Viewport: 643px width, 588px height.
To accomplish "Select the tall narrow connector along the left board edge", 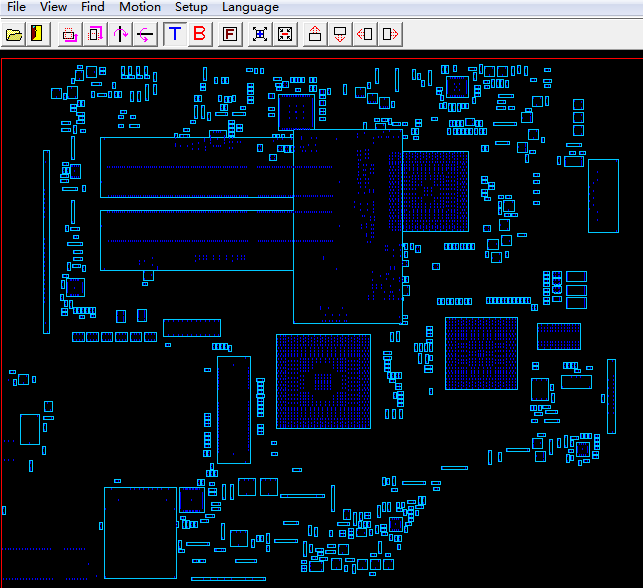I will [x=46, y=242].
